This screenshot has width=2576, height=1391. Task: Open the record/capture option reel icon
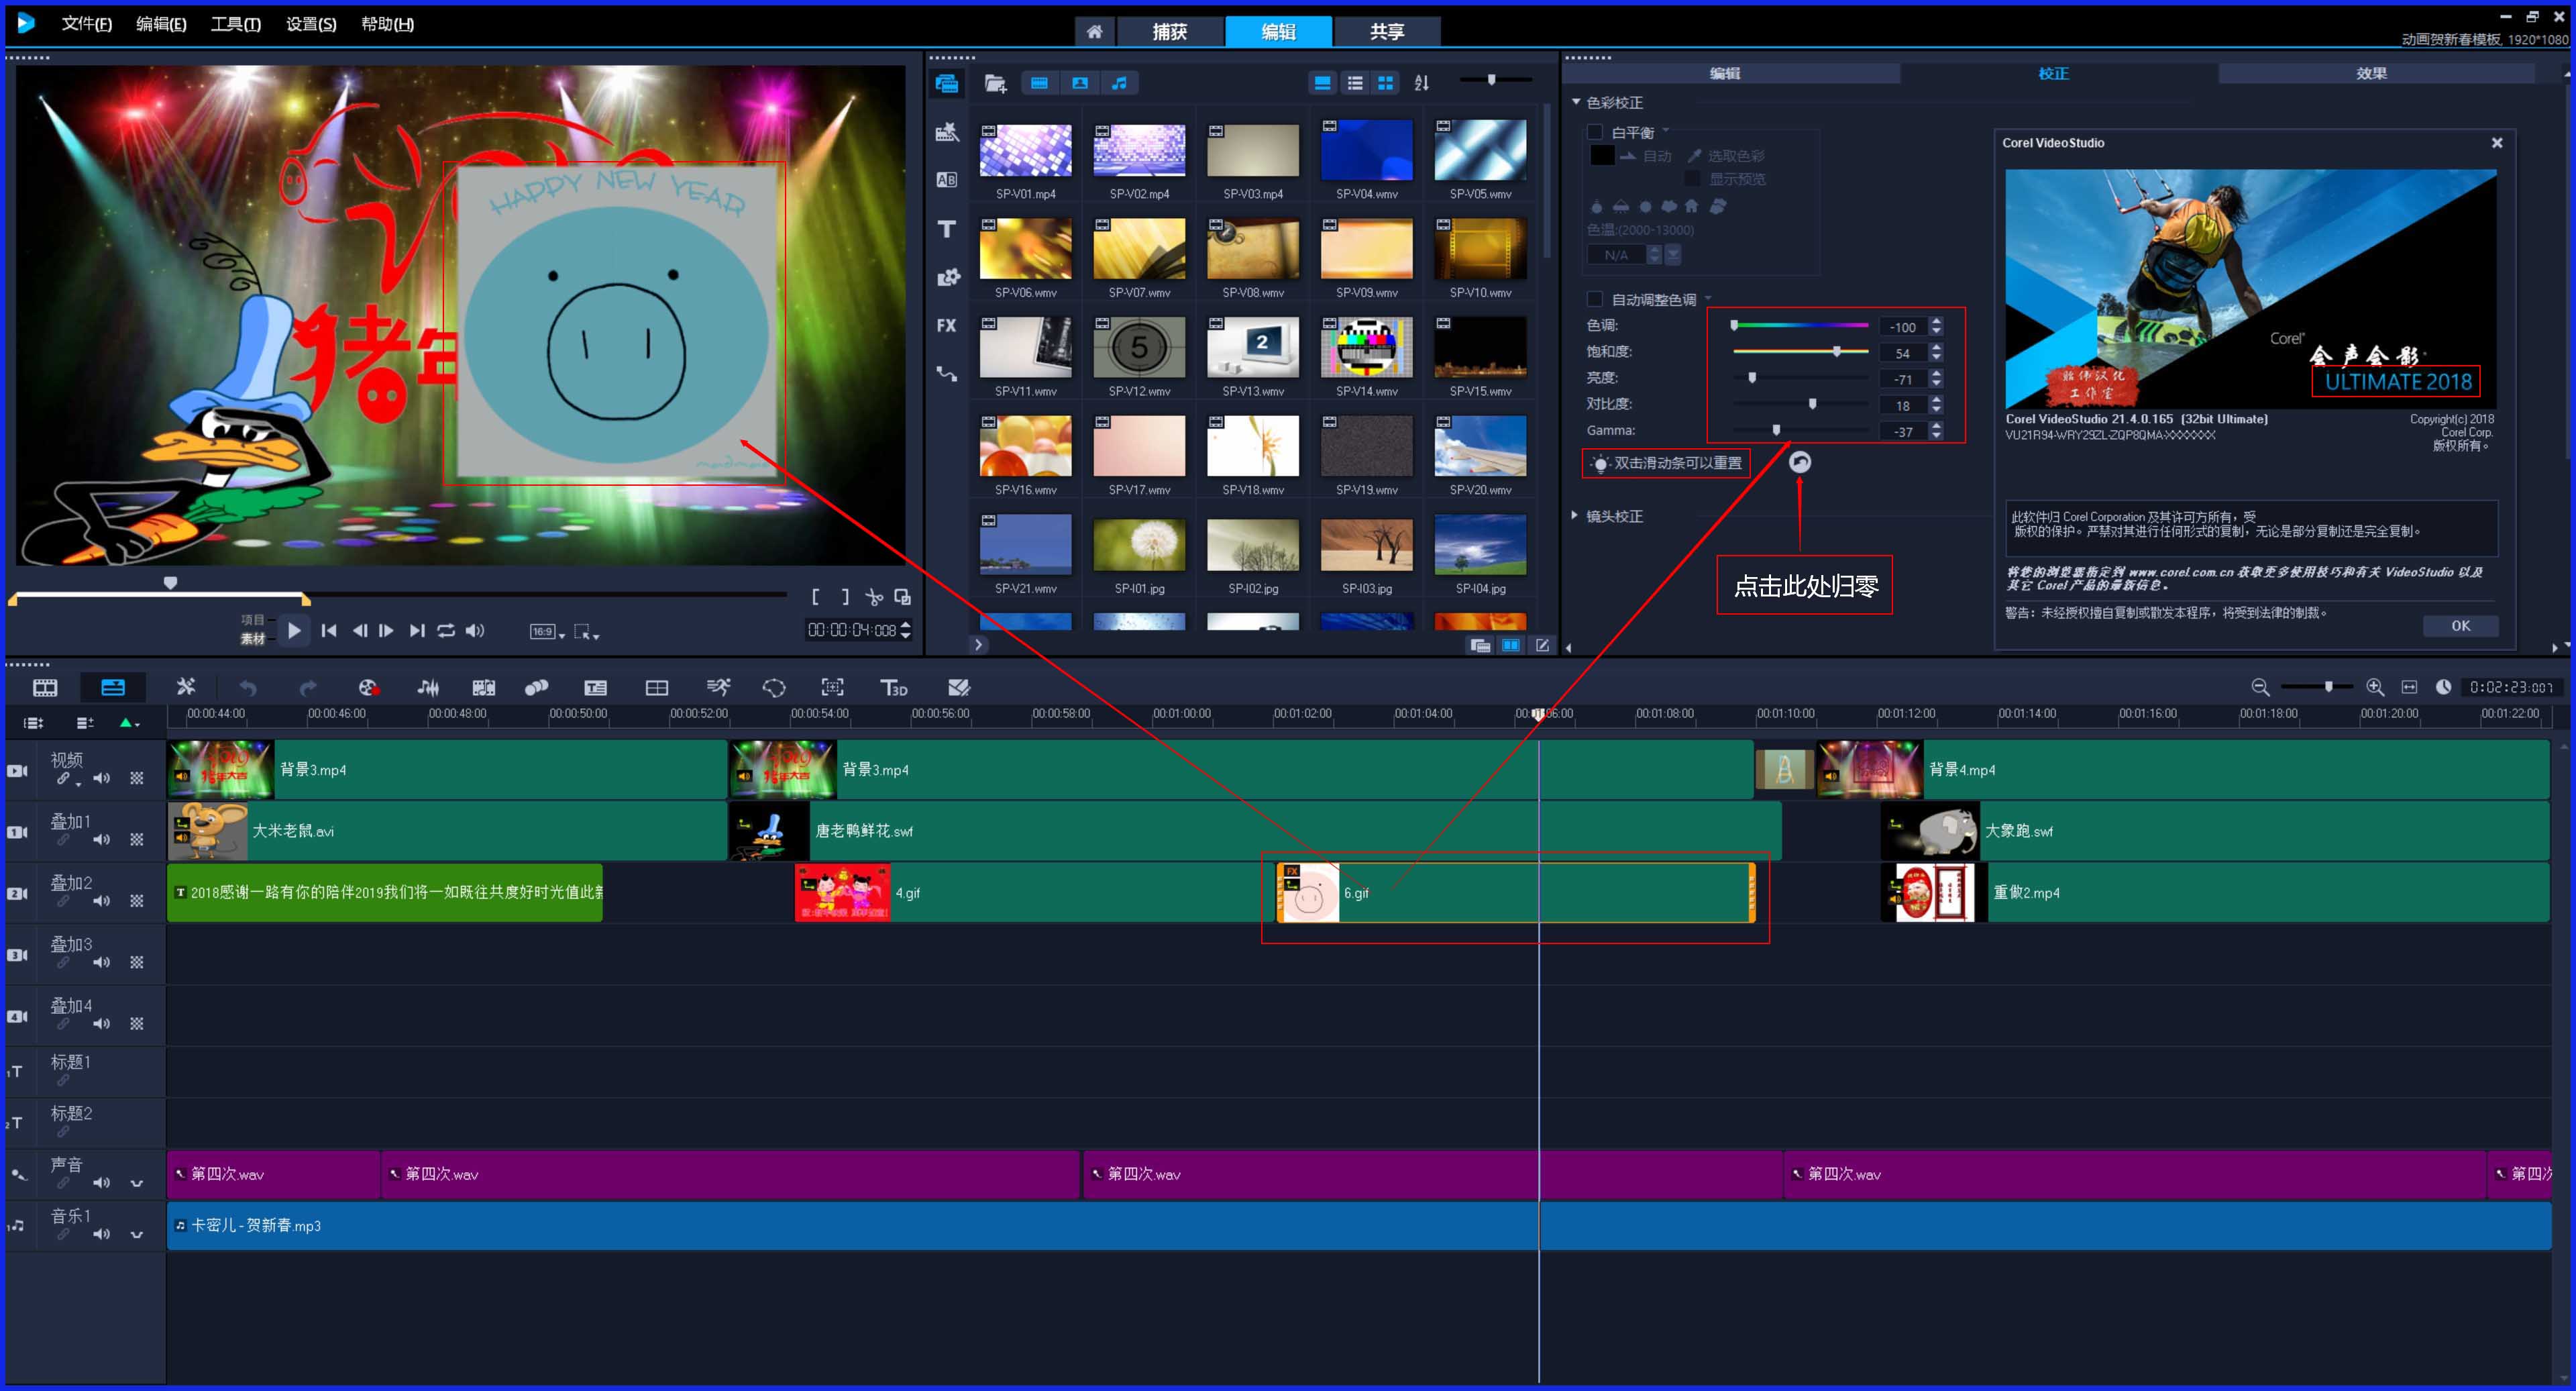(x=368, y=687)
